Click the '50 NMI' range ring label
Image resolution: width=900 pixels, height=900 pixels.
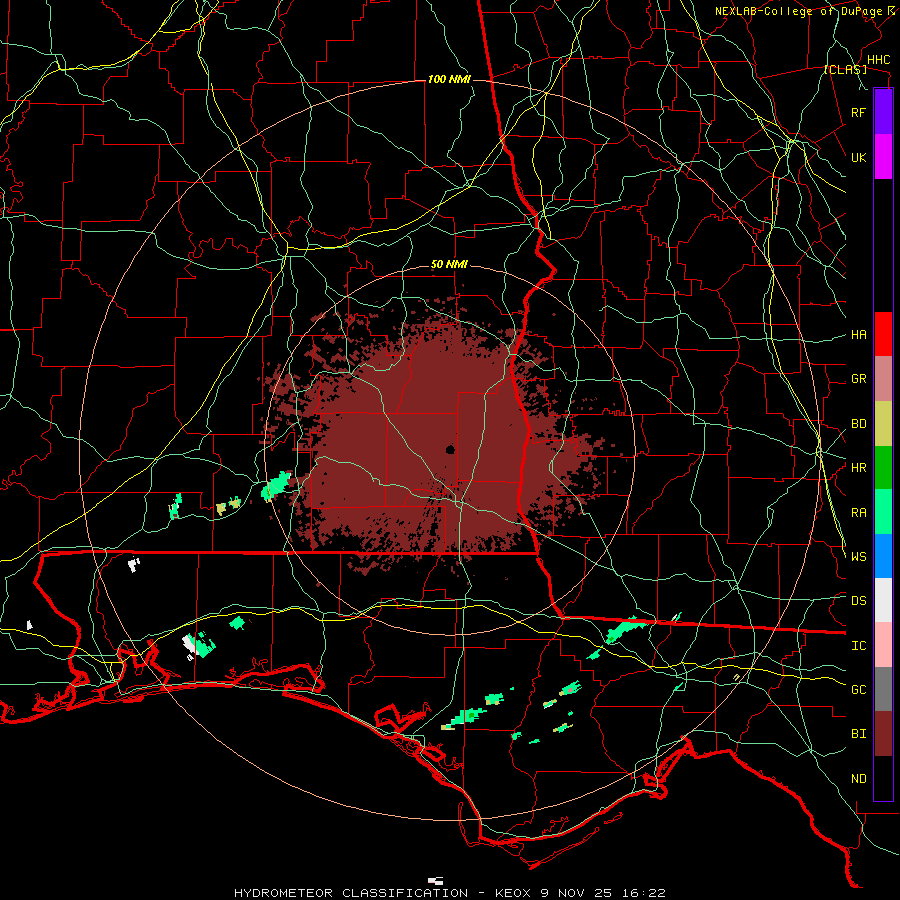449,265
